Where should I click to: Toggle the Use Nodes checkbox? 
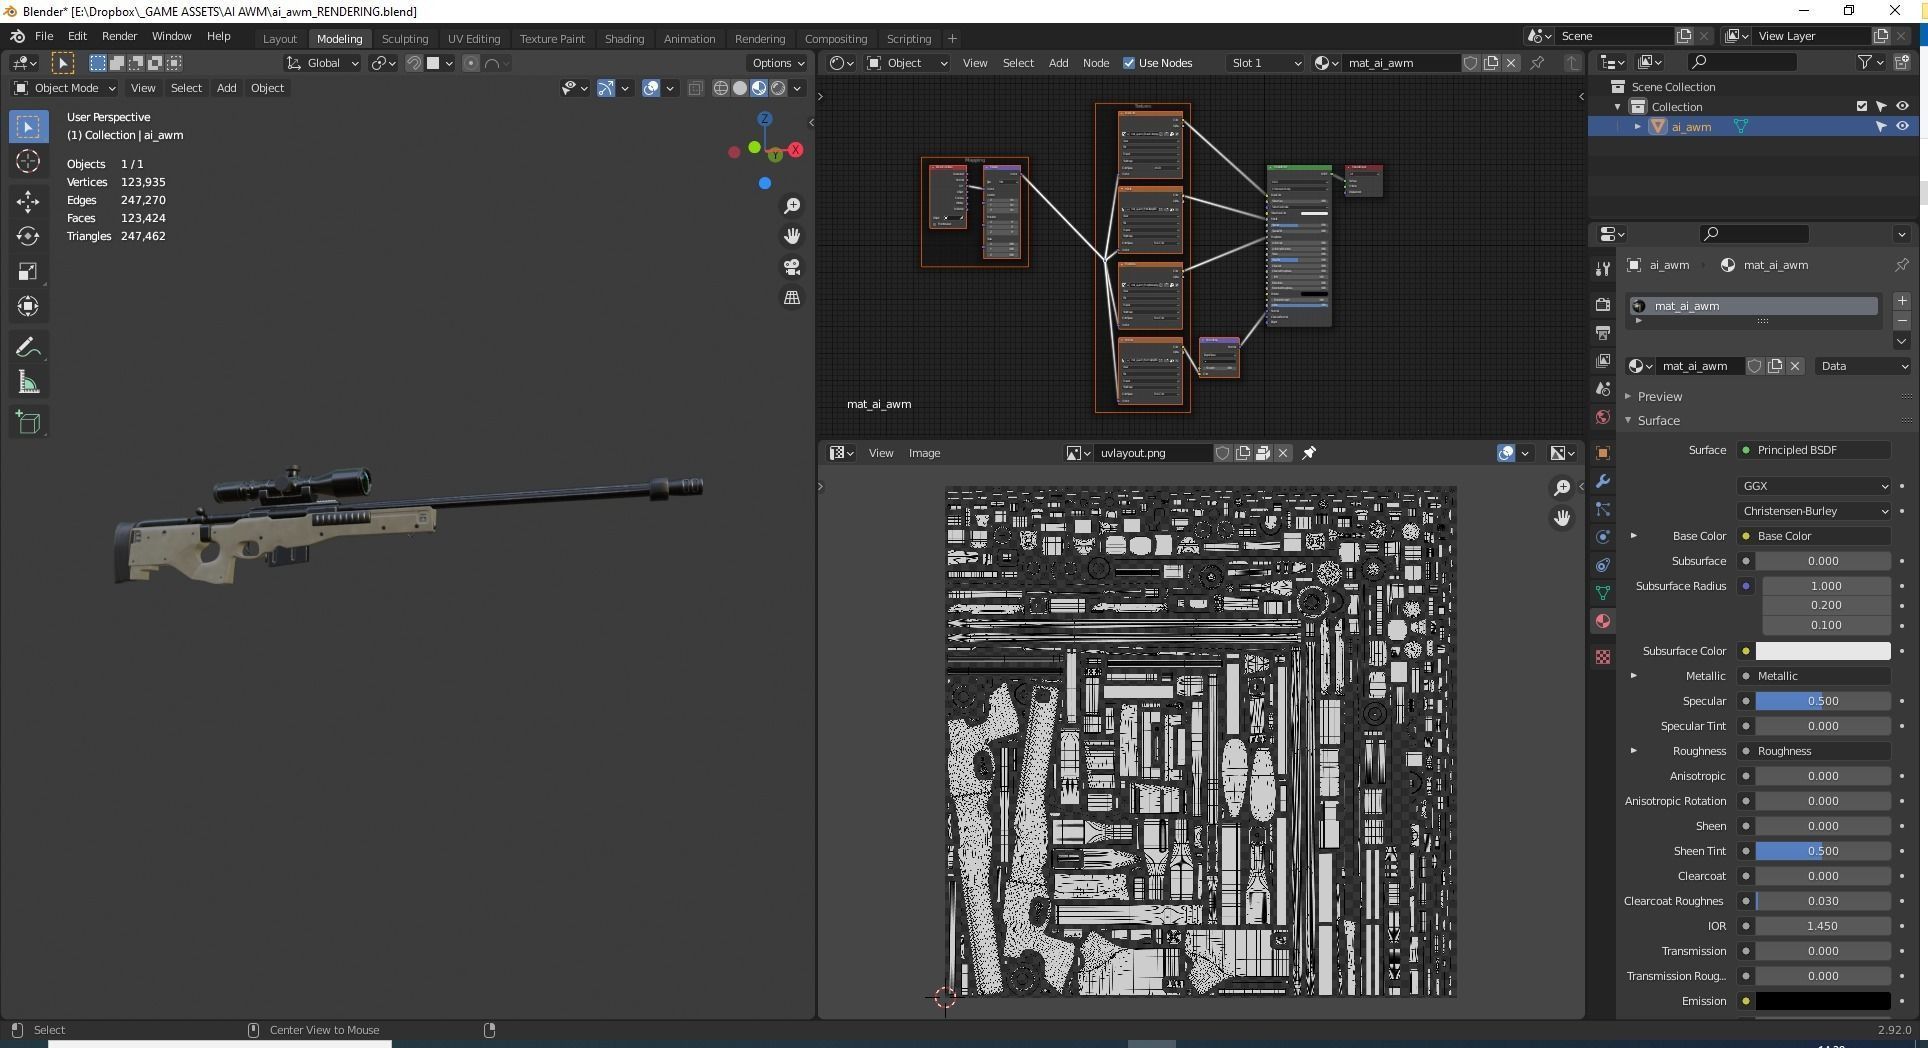pyautogui.click(x=1130, y=62)
